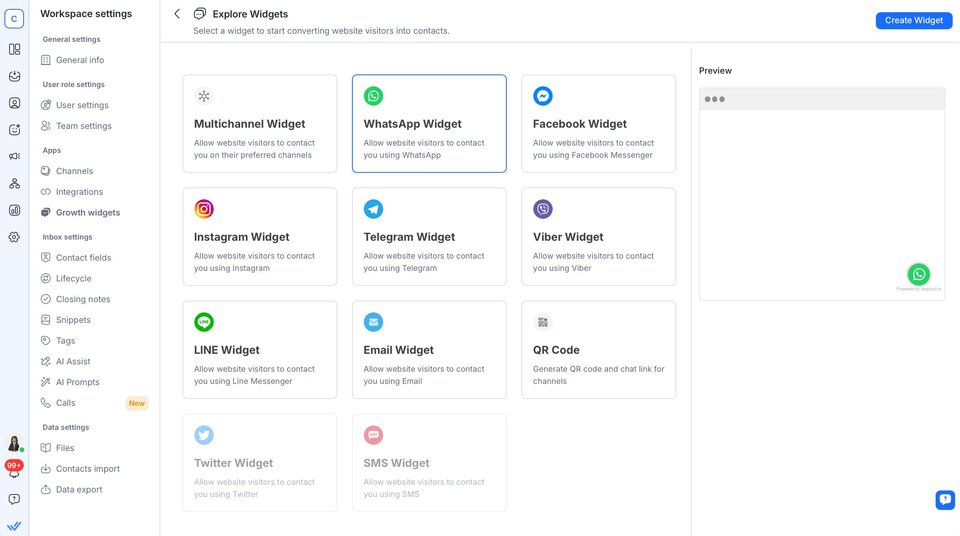Click the Data export upload icon

tap(45, 489)
